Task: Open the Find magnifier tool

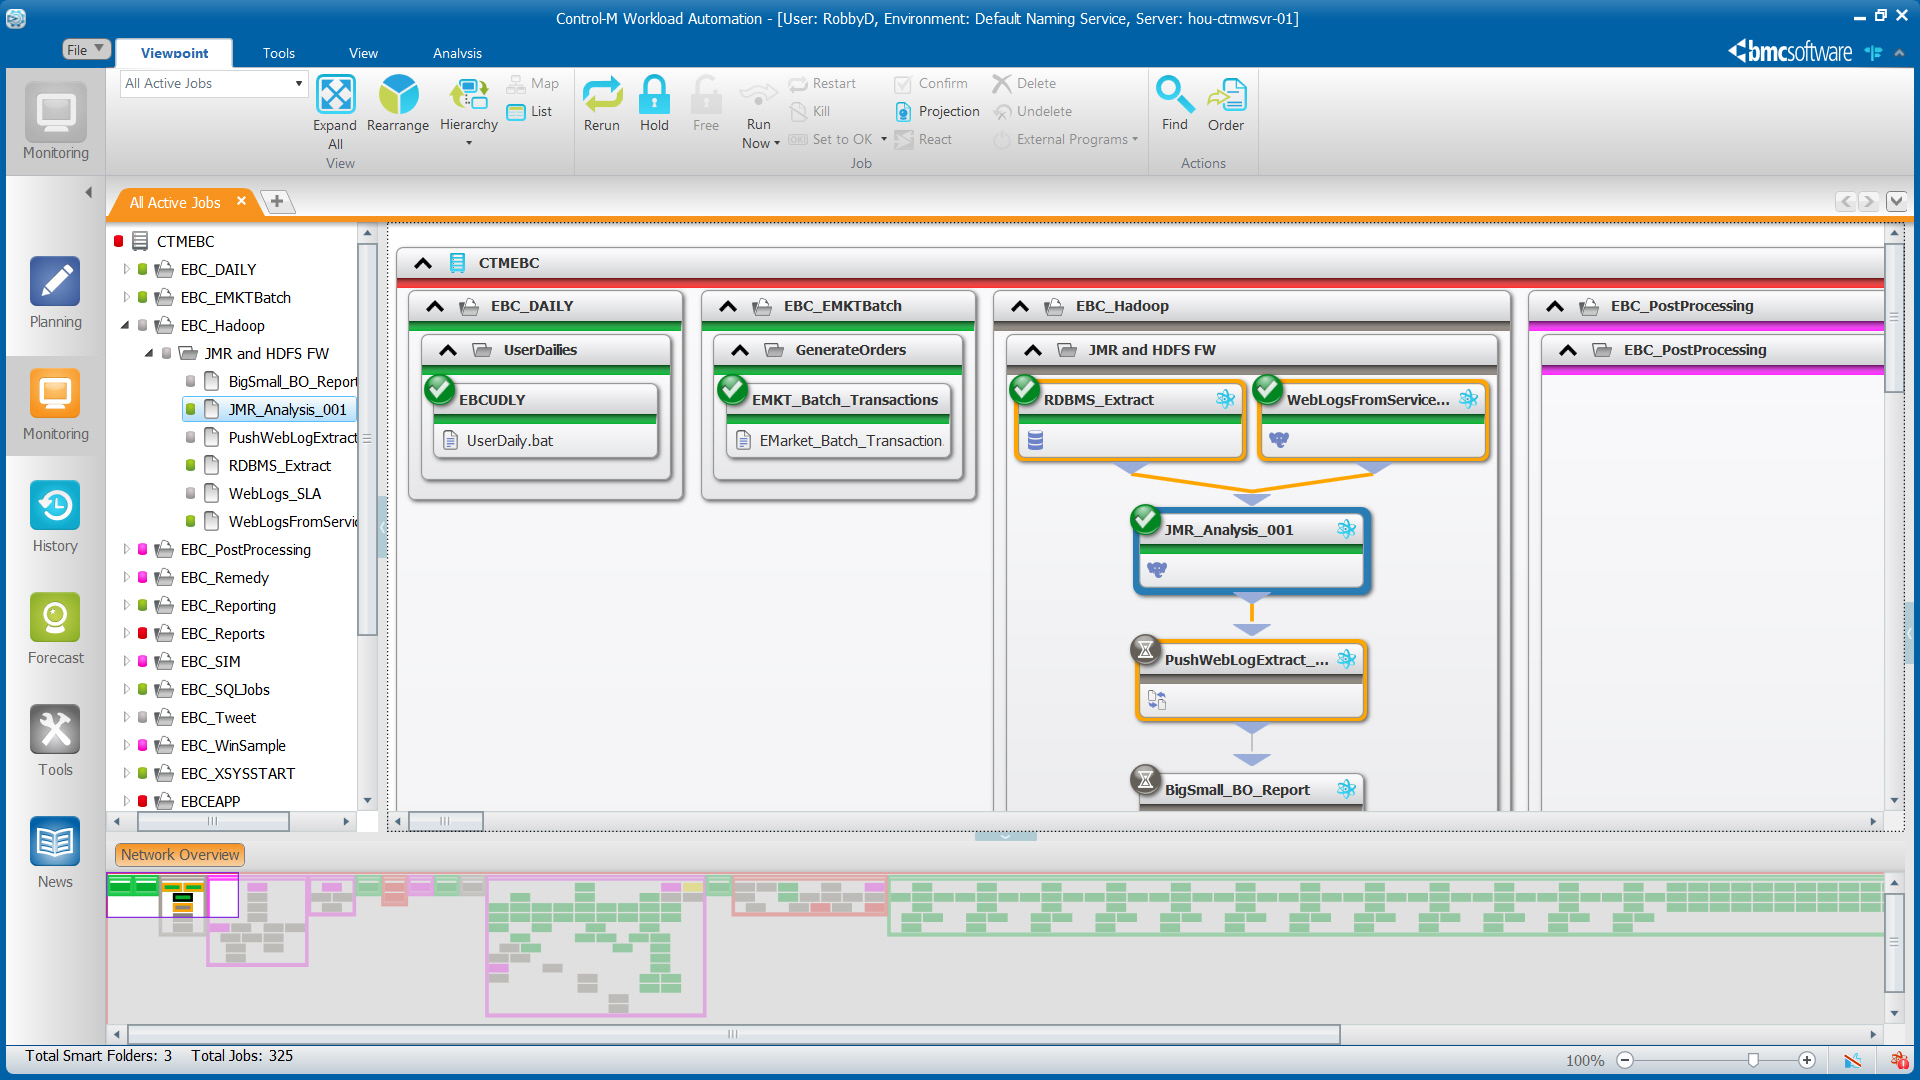Action: click(1174, 96)
